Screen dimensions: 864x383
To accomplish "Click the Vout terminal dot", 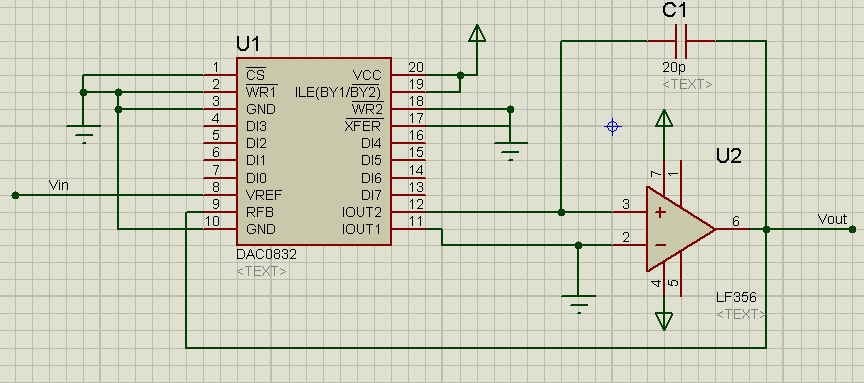I will (x=852, y=229).
